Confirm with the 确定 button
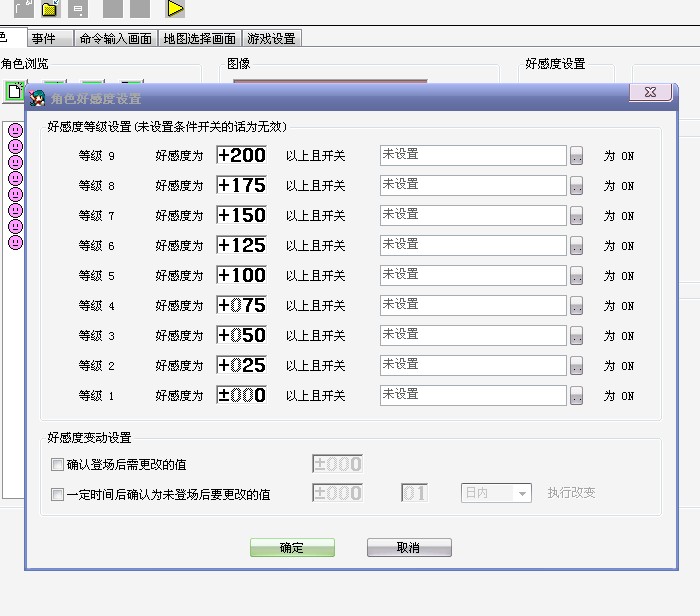Viewport: 700px width, 616px height. click(292, 548)
